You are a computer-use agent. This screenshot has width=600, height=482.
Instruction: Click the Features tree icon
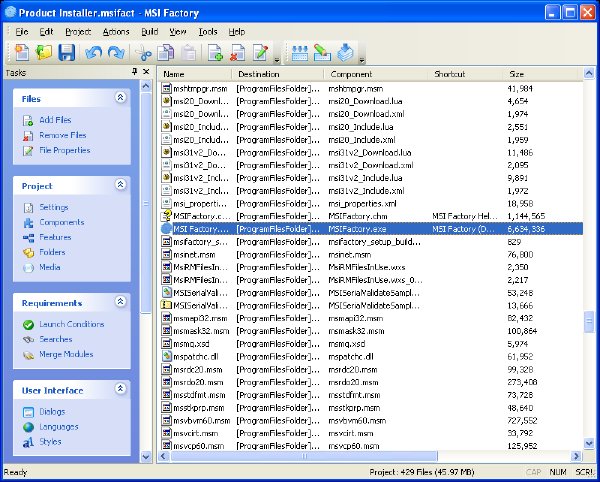(x=28, y=238)
